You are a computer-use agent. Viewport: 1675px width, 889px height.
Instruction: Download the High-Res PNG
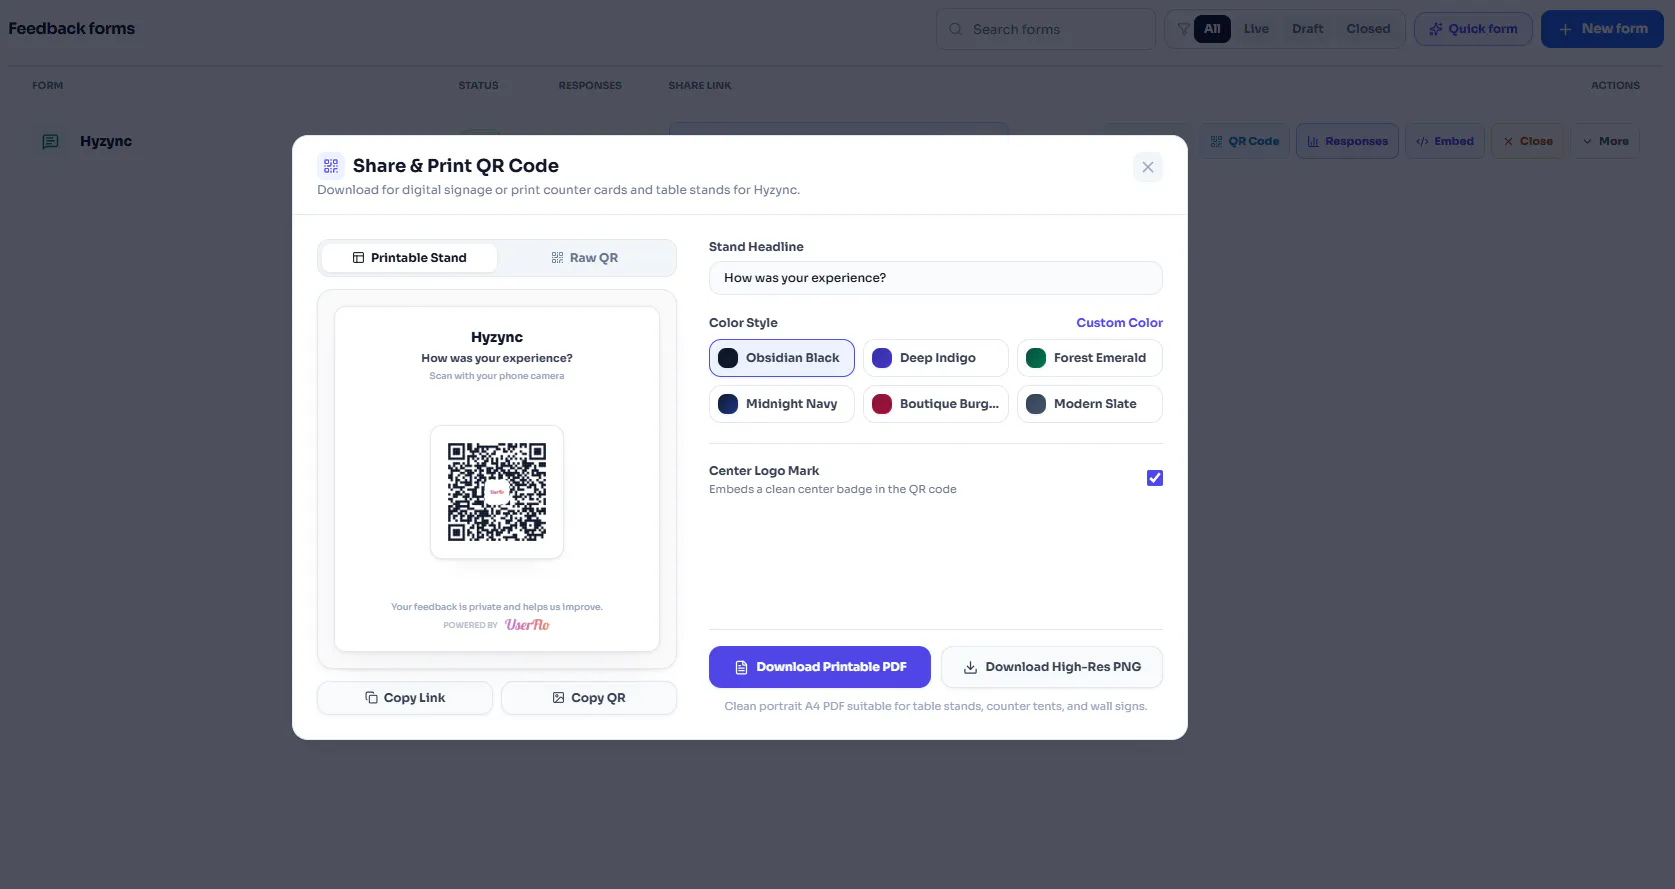[1052, 667]
